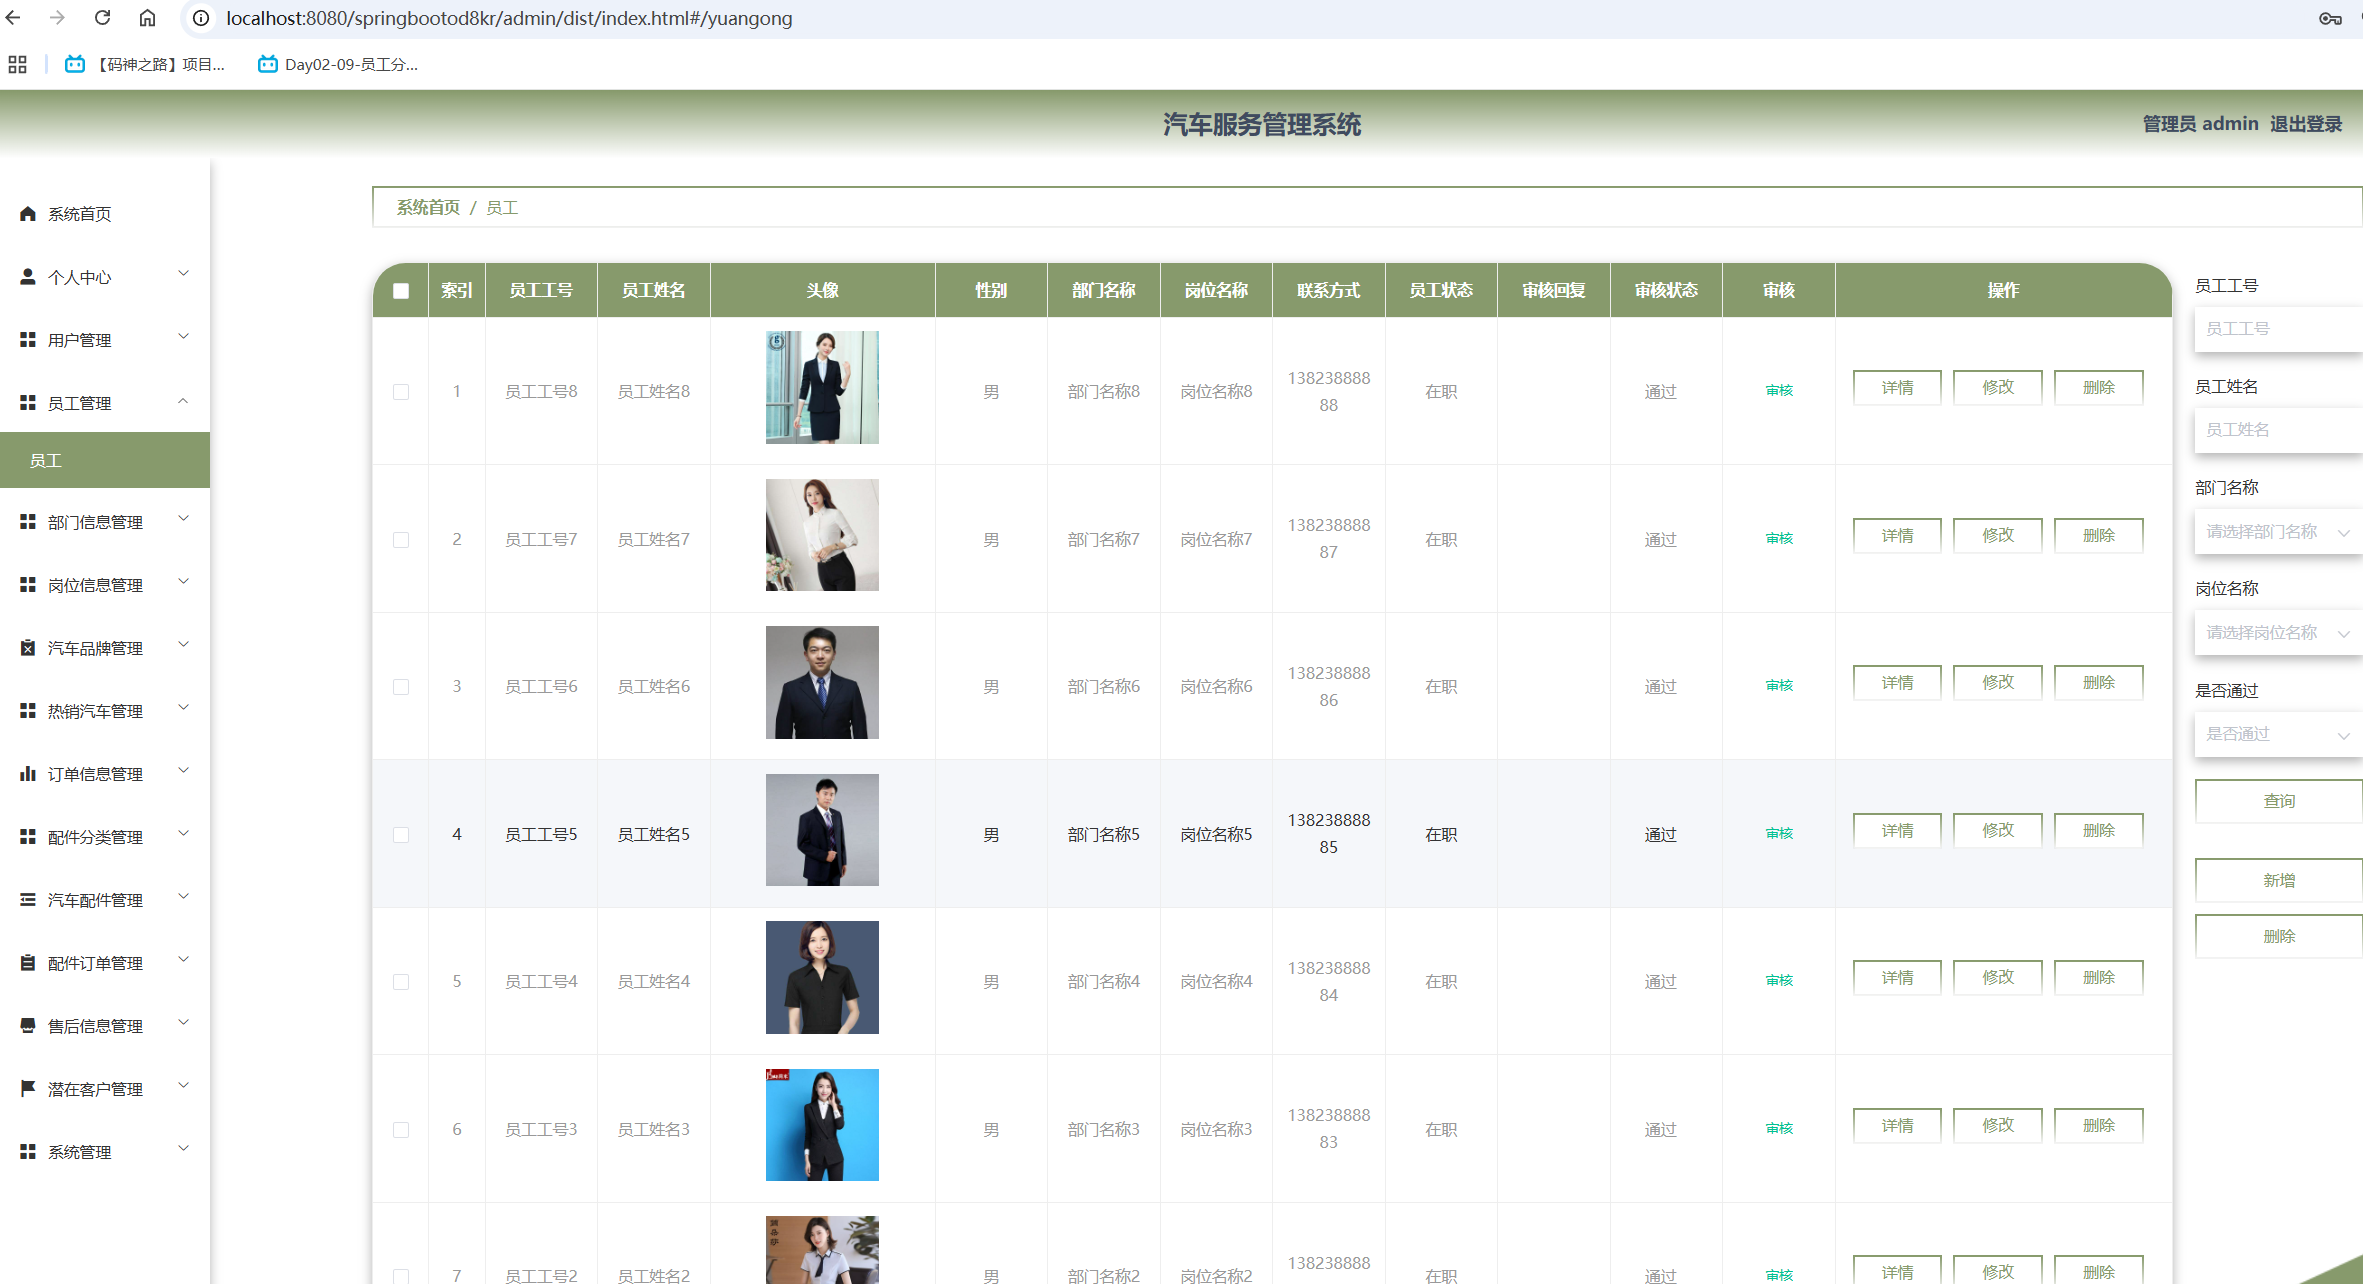Click the browser back arrow
This screenshot has height=1284, width=2363.
click(14, 18)
